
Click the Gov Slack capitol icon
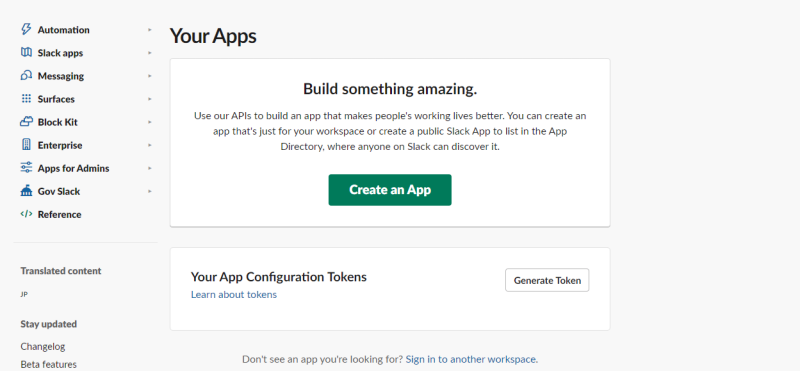(26, 191)
